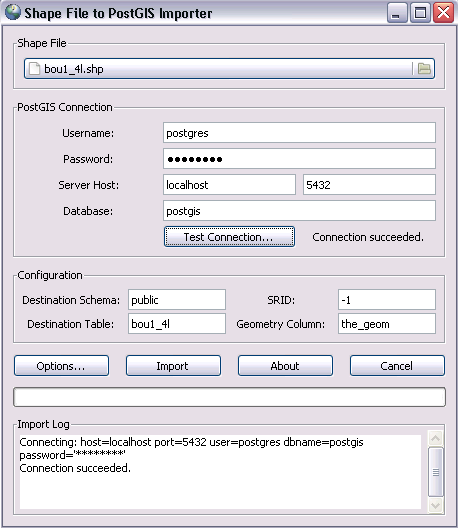Click the Import Log scrollbar up arrow
The height and width of the screenshot is (528, 458).
(x=435, y=438)
